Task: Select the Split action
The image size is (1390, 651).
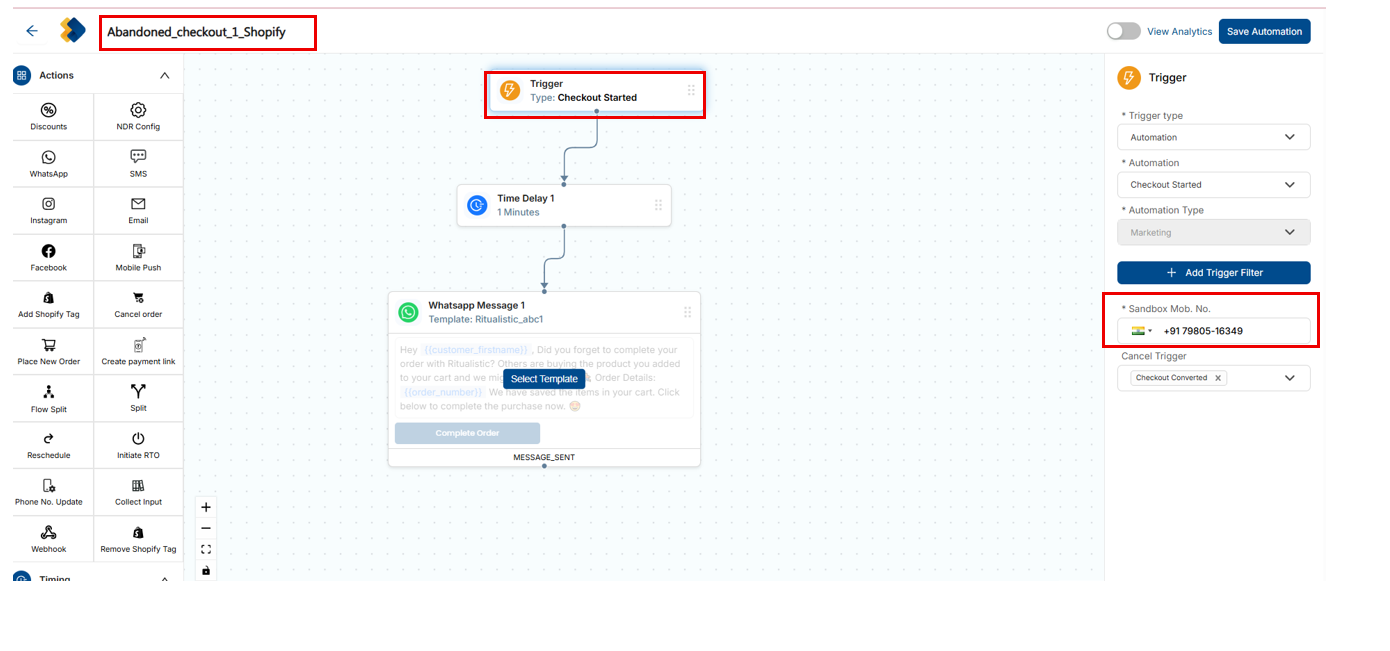Action: coord(138,399)
